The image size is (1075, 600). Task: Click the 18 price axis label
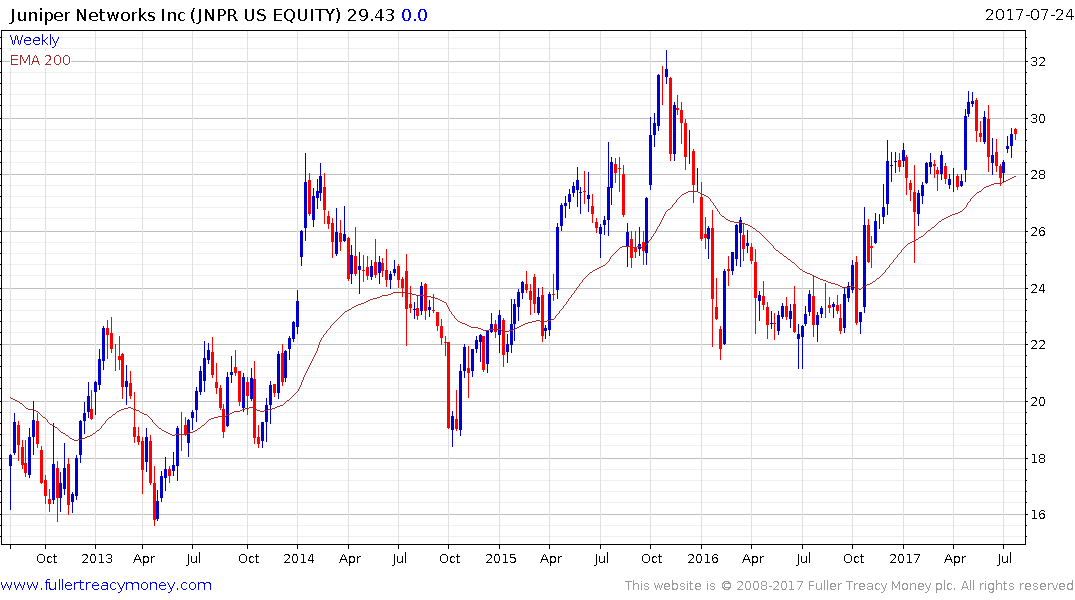coord(1038,459)
